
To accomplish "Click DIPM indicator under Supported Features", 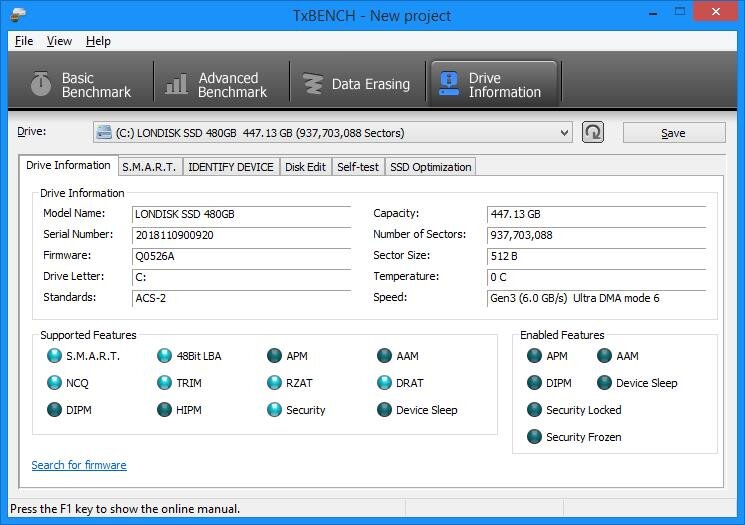I will [x=55, y=410].
